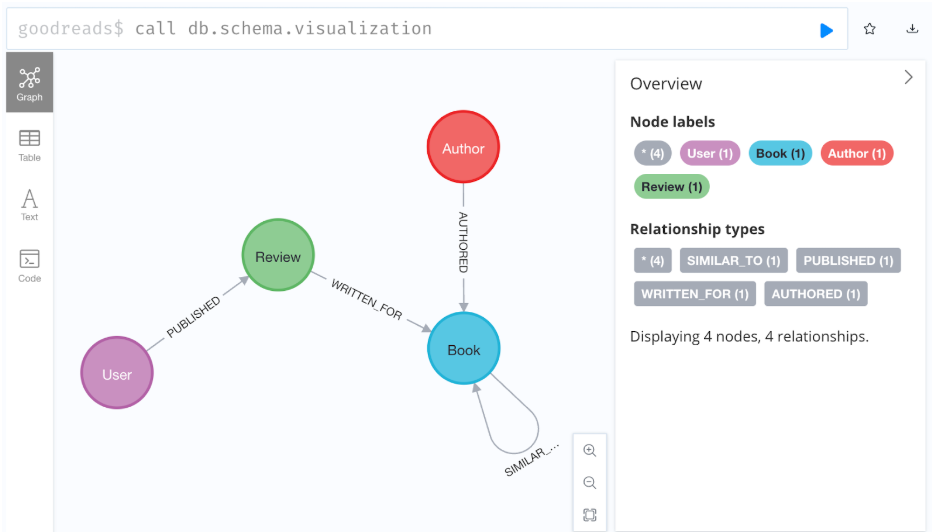The width and height of the screenshot is (932, 532).
Task: Select the Author node in graph
Action: 463,149
